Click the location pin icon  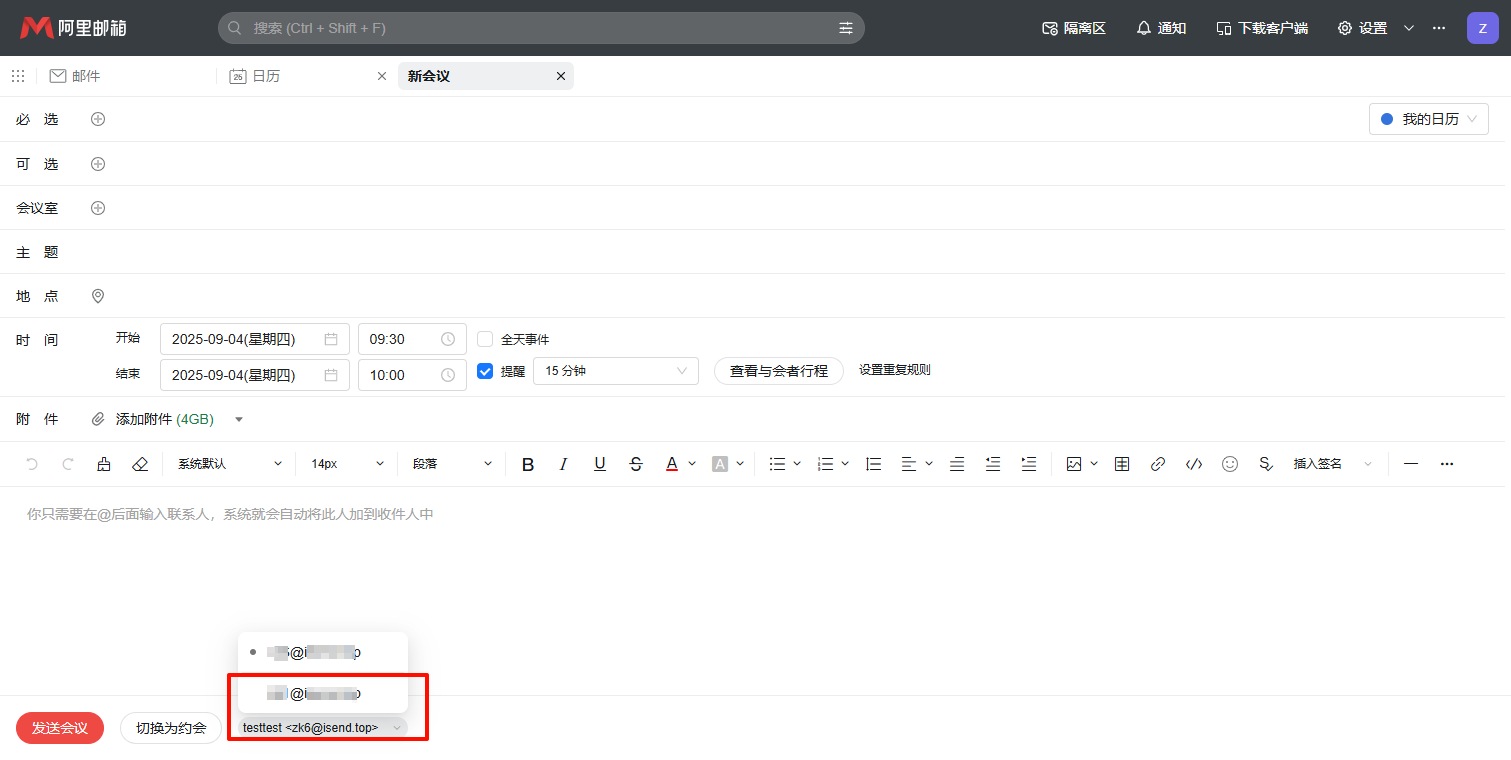[98, 296]
